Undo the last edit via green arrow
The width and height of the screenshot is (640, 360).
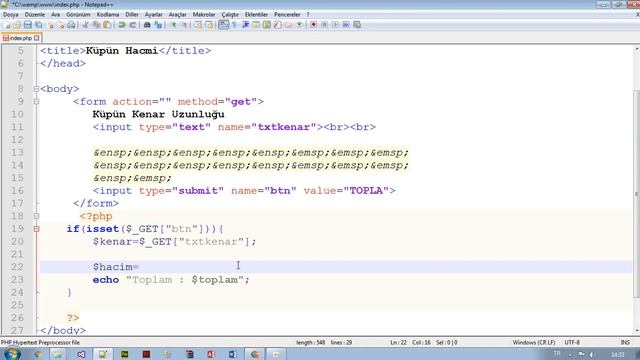tap(122, 25)
